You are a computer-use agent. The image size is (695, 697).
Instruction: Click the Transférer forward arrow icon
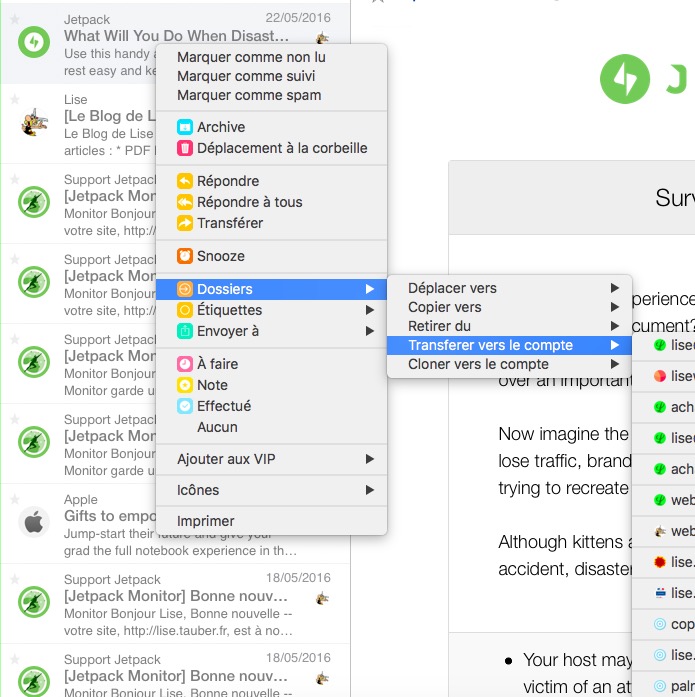tap(185, 223)
